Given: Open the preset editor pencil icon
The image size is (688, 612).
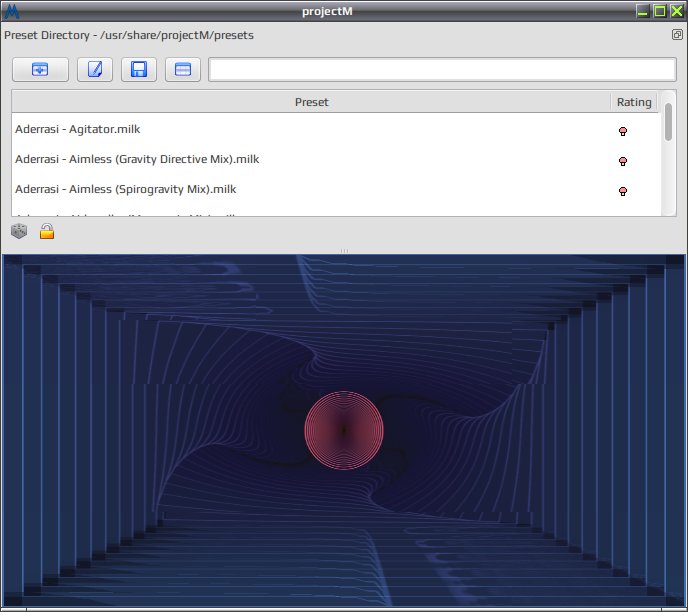Looking at the screenshot, I should (x=95, y=69).
